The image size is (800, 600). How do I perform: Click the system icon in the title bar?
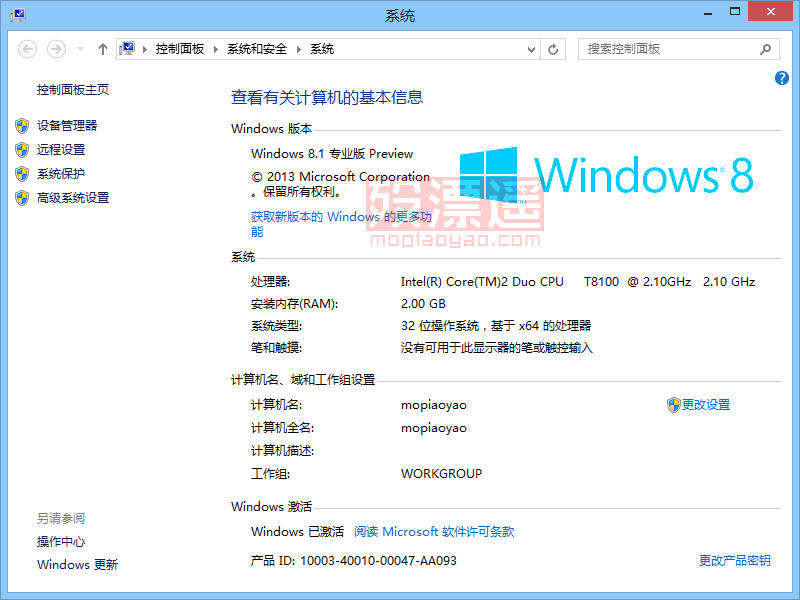18,14
